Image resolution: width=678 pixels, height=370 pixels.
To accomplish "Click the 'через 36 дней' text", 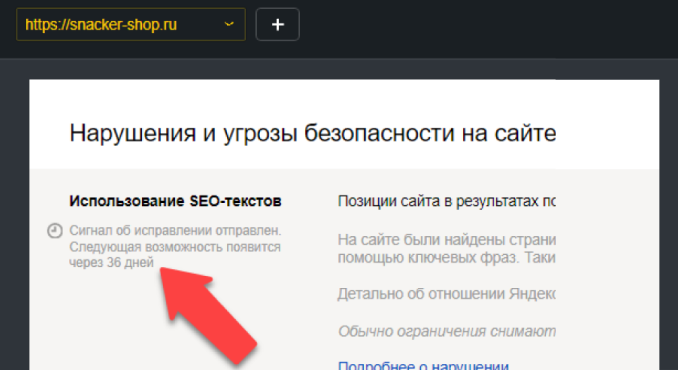I will point(112,262).
